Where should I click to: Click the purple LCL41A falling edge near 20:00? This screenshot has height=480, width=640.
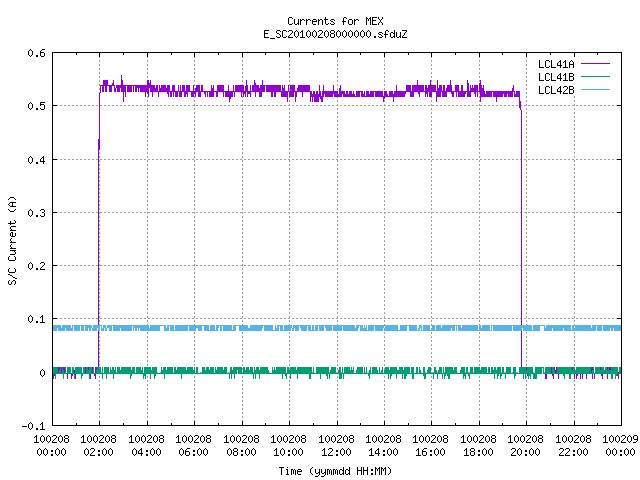coord(521,237)
